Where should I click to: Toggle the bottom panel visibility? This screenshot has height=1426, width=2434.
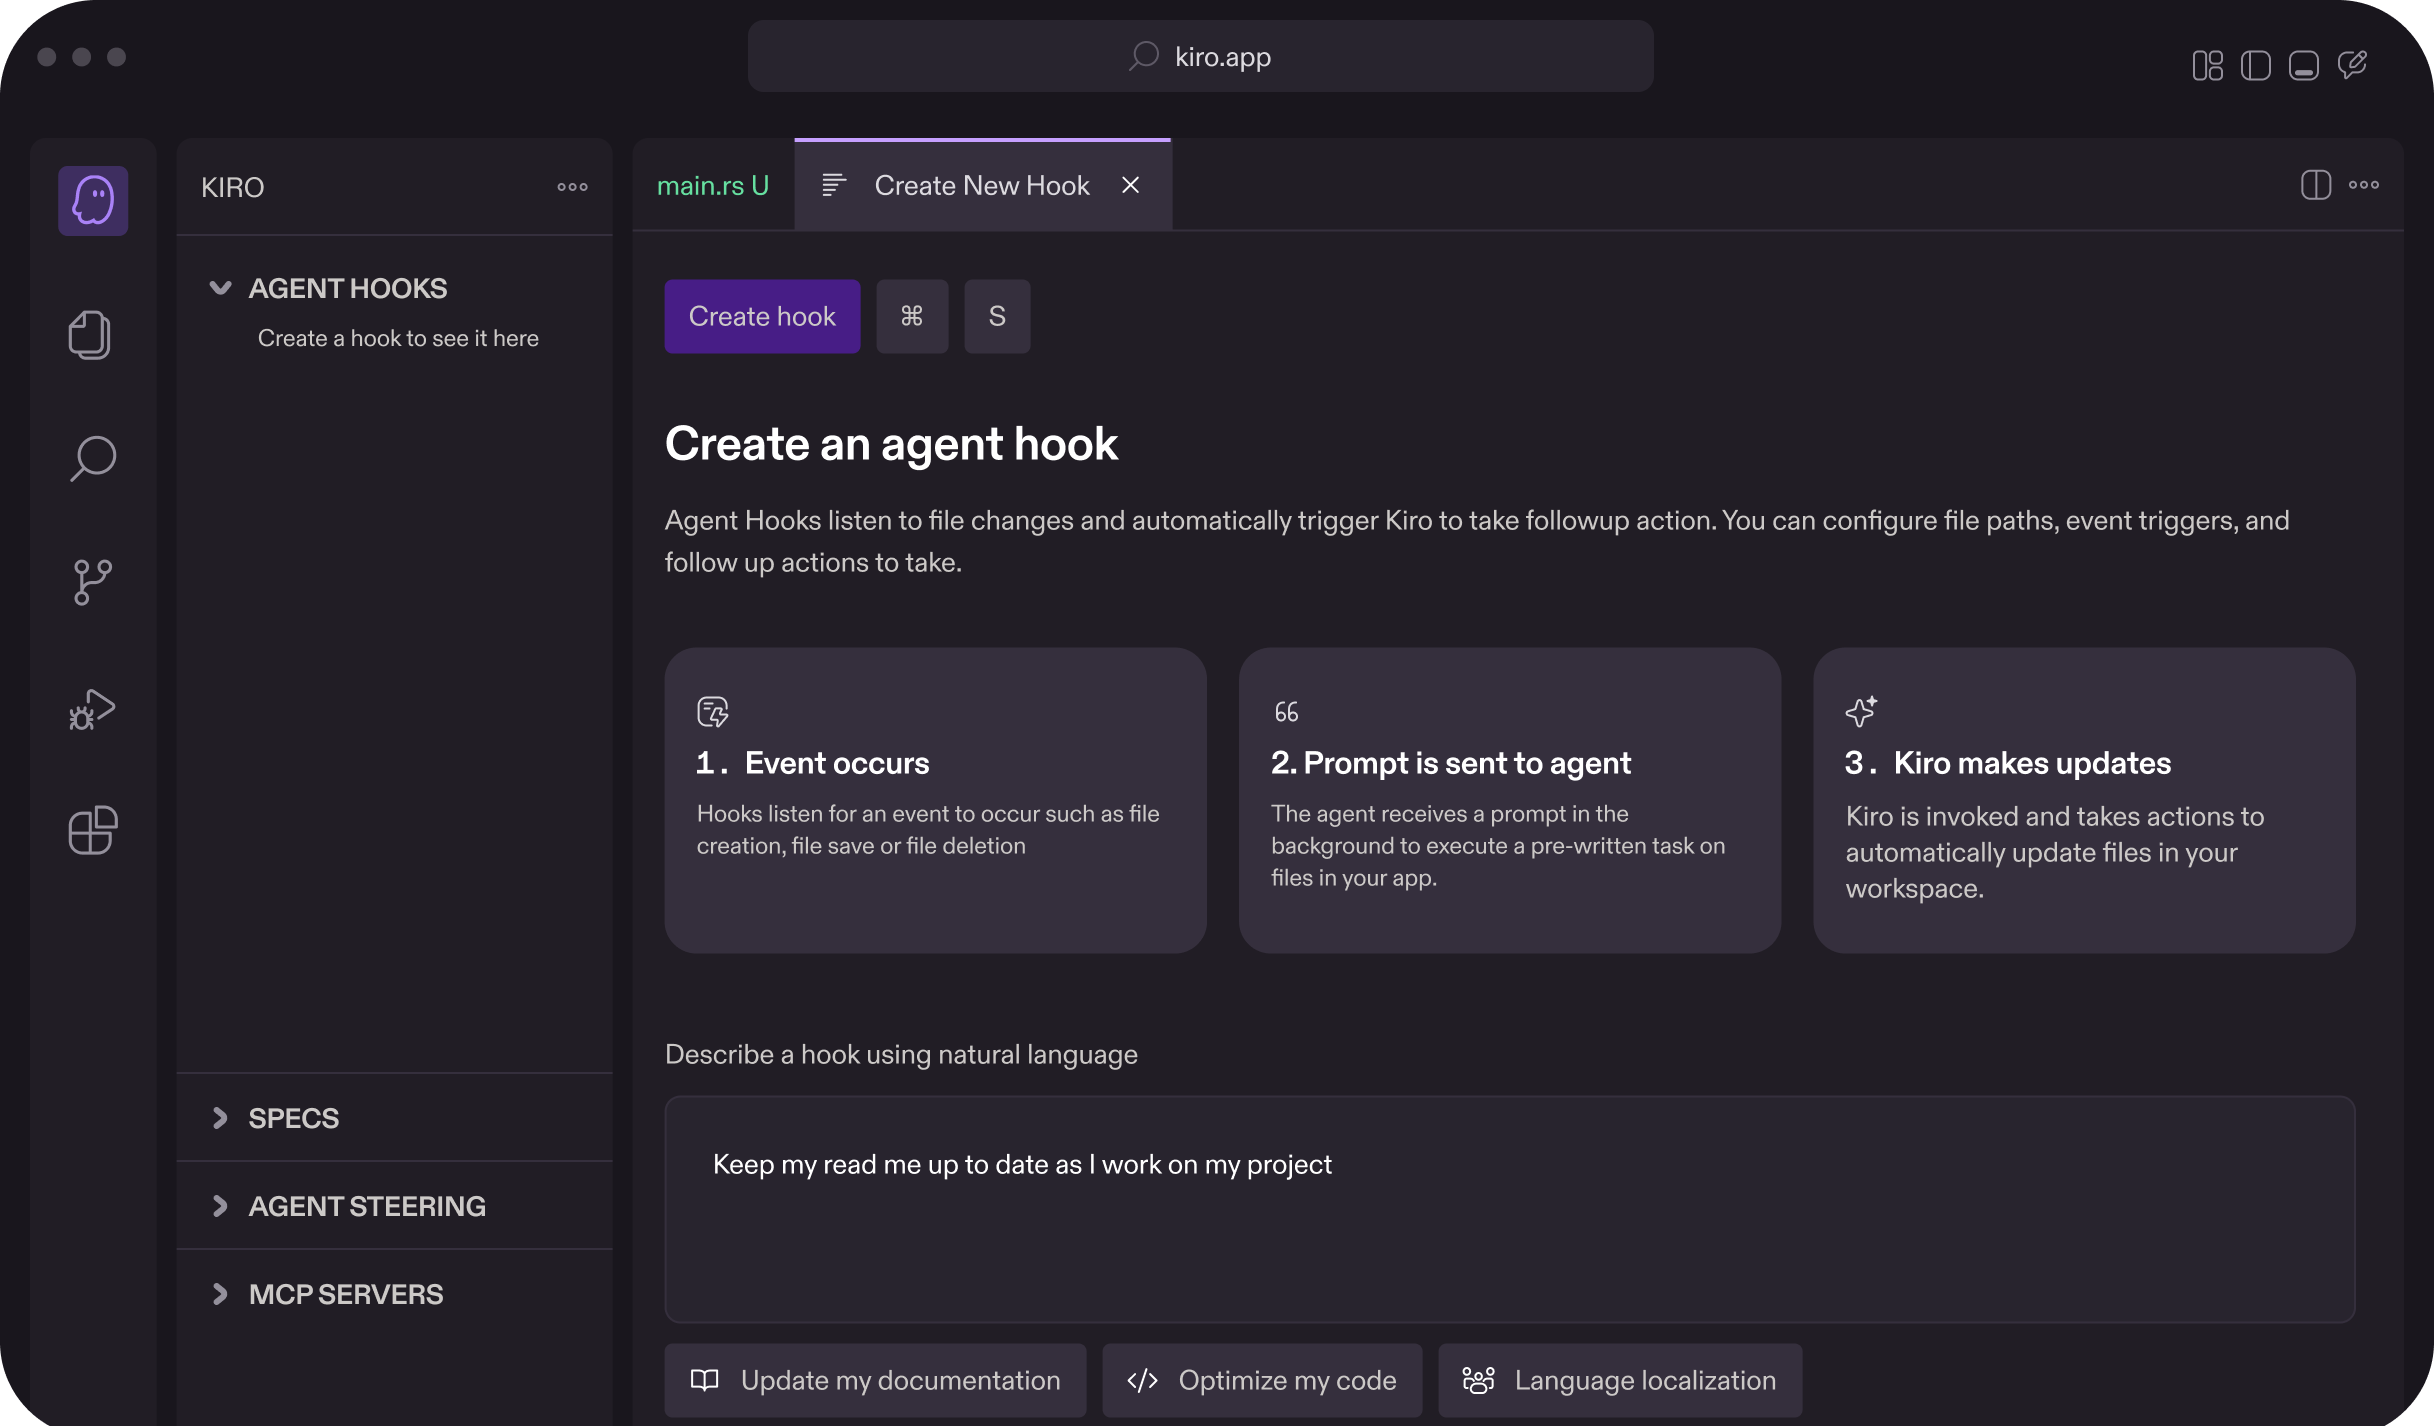tap(2304, 66)
